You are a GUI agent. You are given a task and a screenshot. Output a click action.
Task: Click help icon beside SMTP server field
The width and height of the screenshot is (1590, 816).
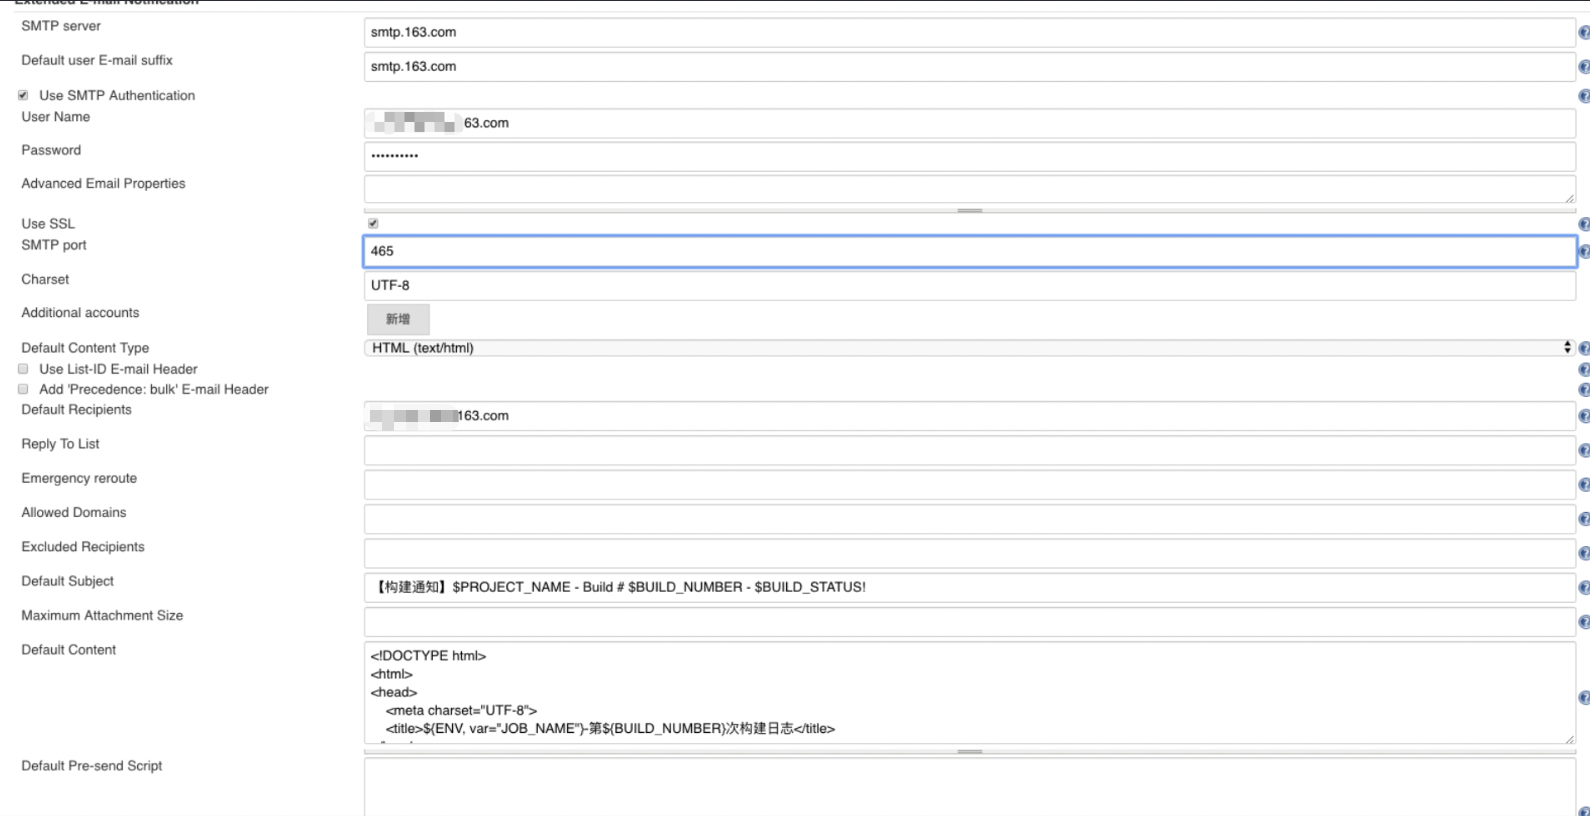(x=1583, y=33)
